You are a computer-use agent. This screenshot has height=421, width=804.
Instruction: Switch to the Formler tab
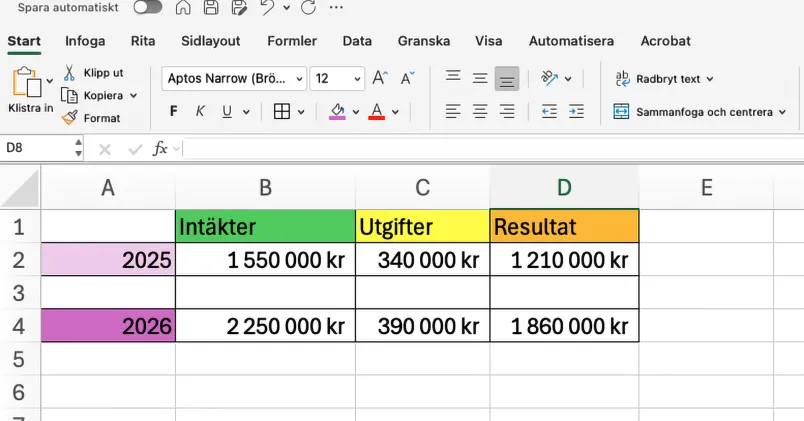[292, 41]
